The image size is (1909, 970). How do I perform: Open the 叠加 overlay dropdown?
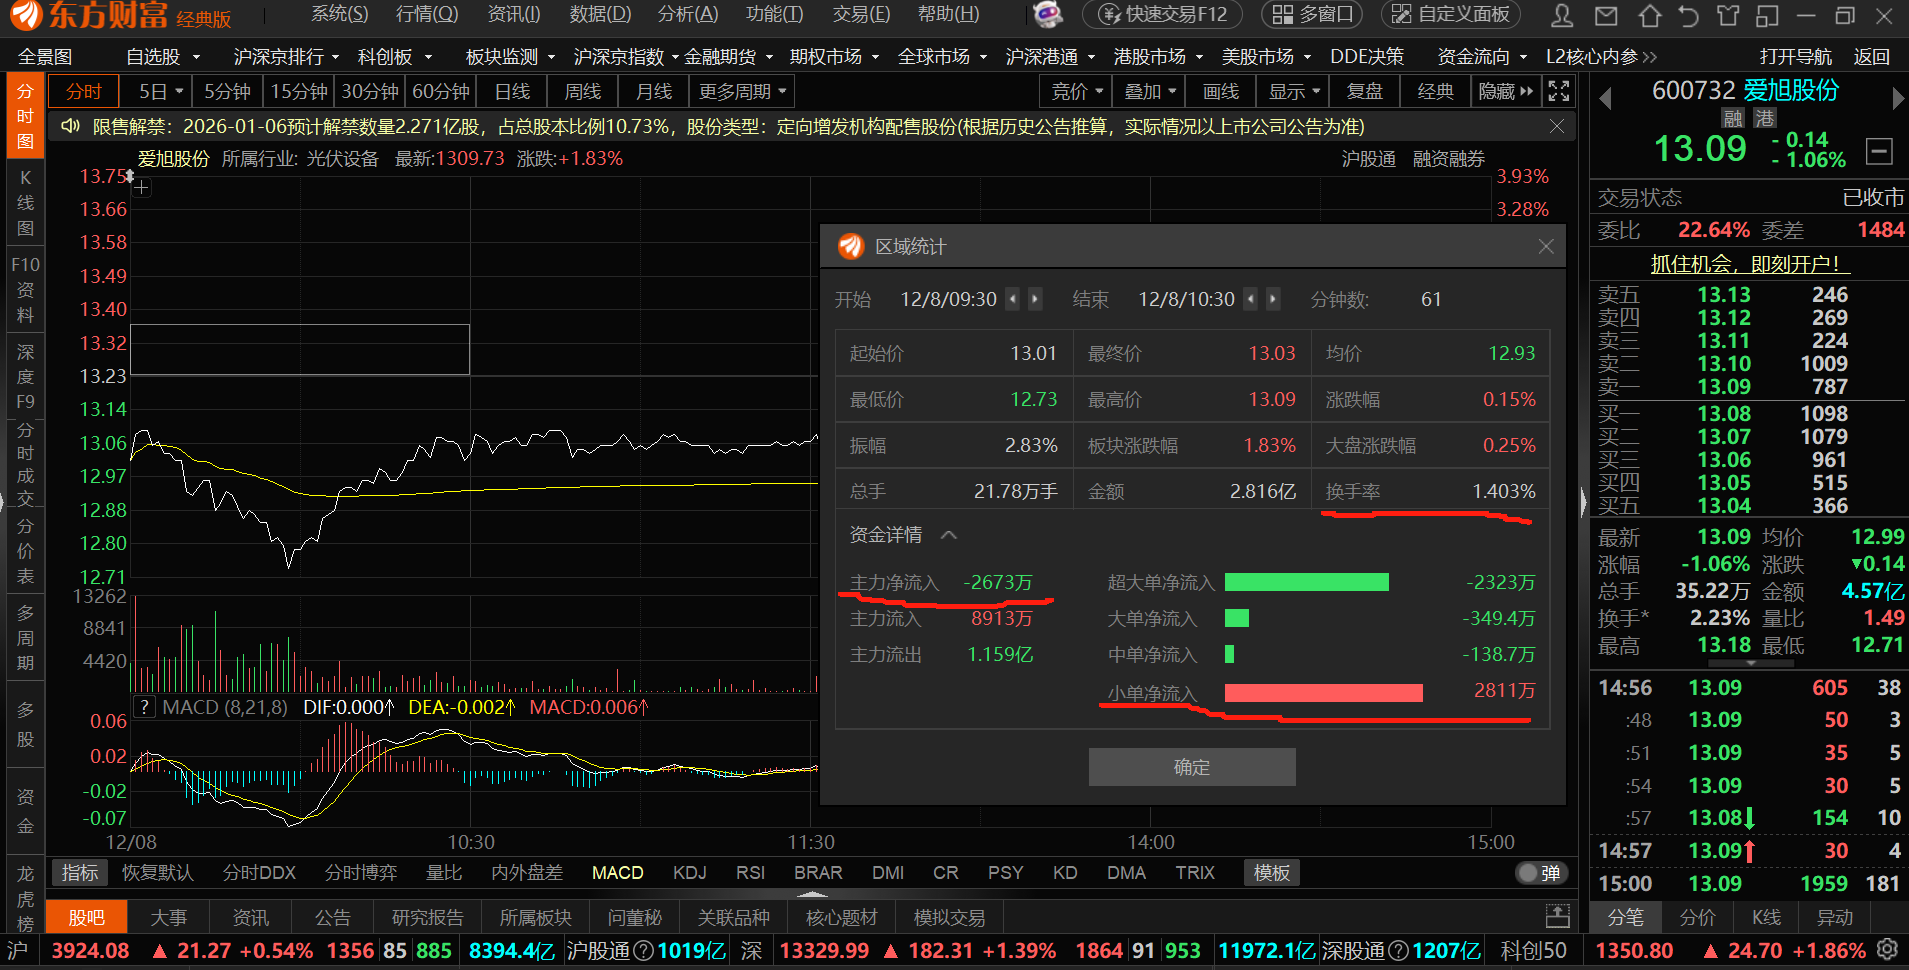click(1150, 92)
